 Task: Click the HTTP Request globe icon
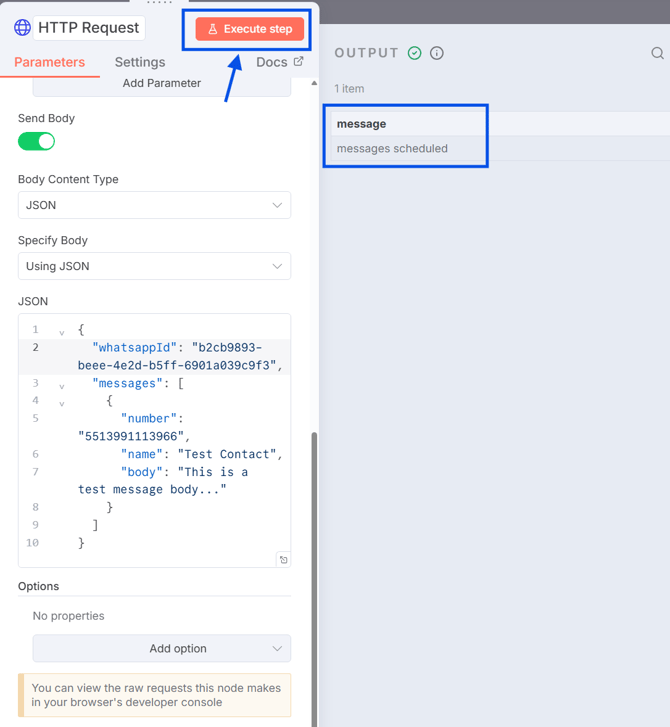[22, 28]
